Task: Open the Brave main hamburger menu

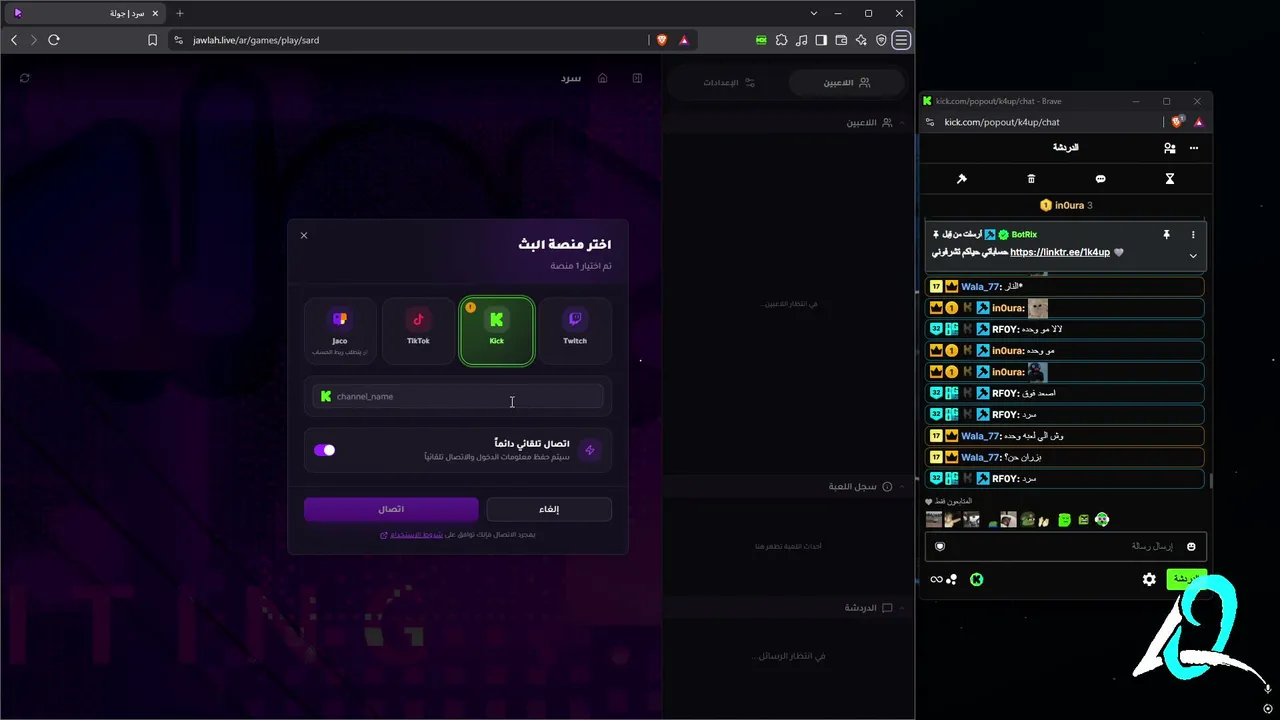Action: pyautogui.click(x=902, y=40)
